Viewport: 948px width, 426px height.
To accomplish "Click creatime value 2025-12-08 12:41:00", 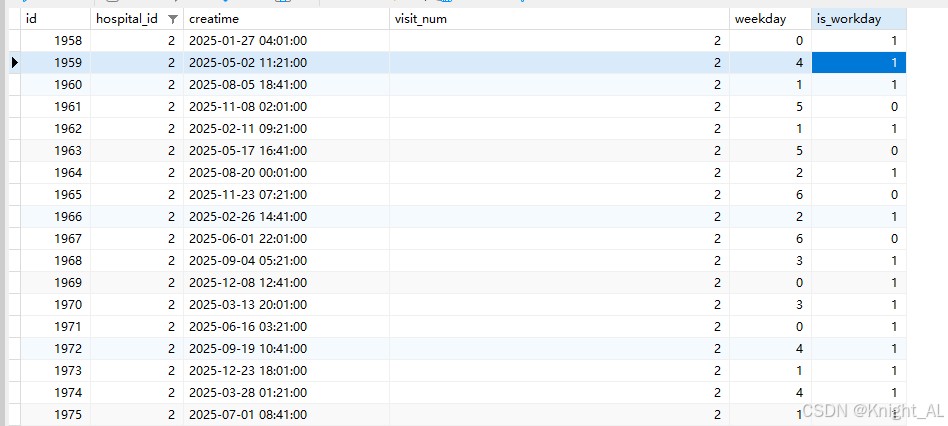I will coord(248,282).
